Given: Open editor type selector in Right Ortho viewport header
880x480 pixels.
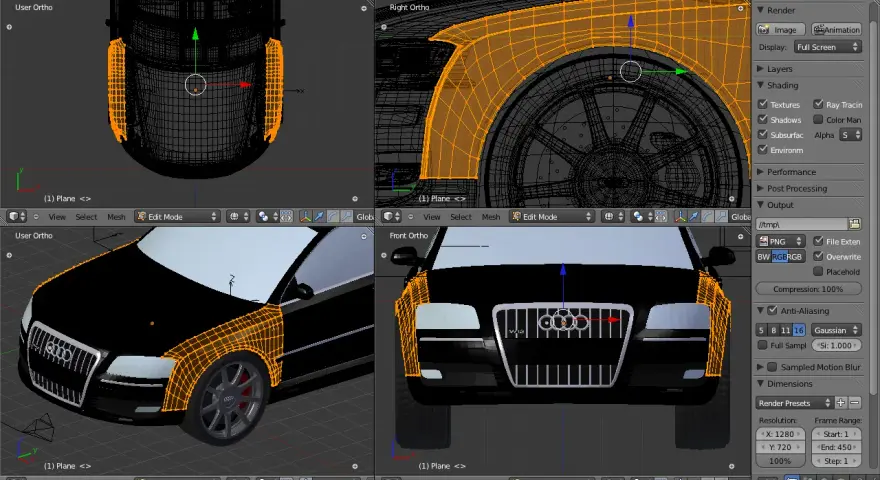Looking at the screenshot, I should coord(392,216).
